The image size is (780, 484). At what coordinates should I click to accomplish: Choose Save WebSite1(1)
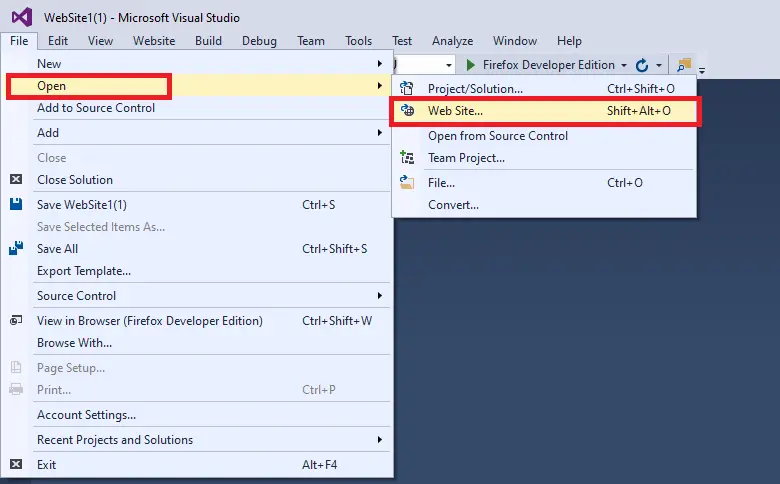pos(197,204)
